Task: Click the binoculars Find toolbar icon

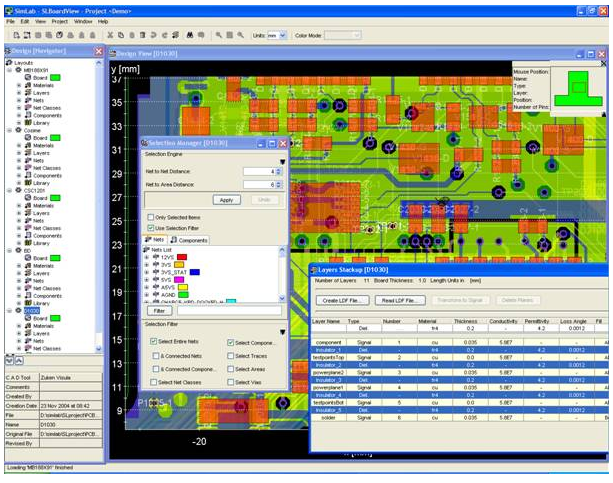Action: point(190,35)
